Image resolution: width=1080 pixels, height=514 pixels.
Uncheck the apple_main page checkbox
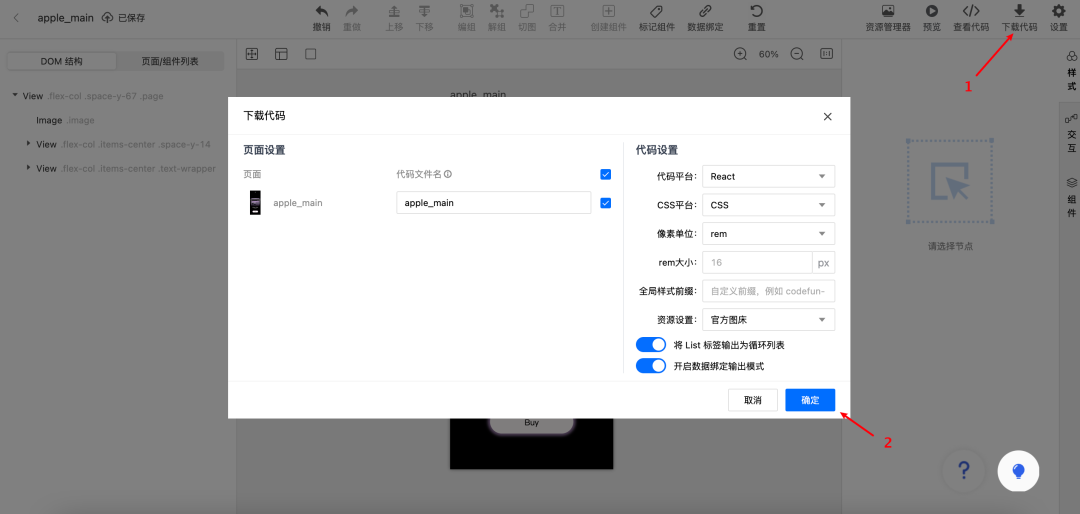coord(605,203)
